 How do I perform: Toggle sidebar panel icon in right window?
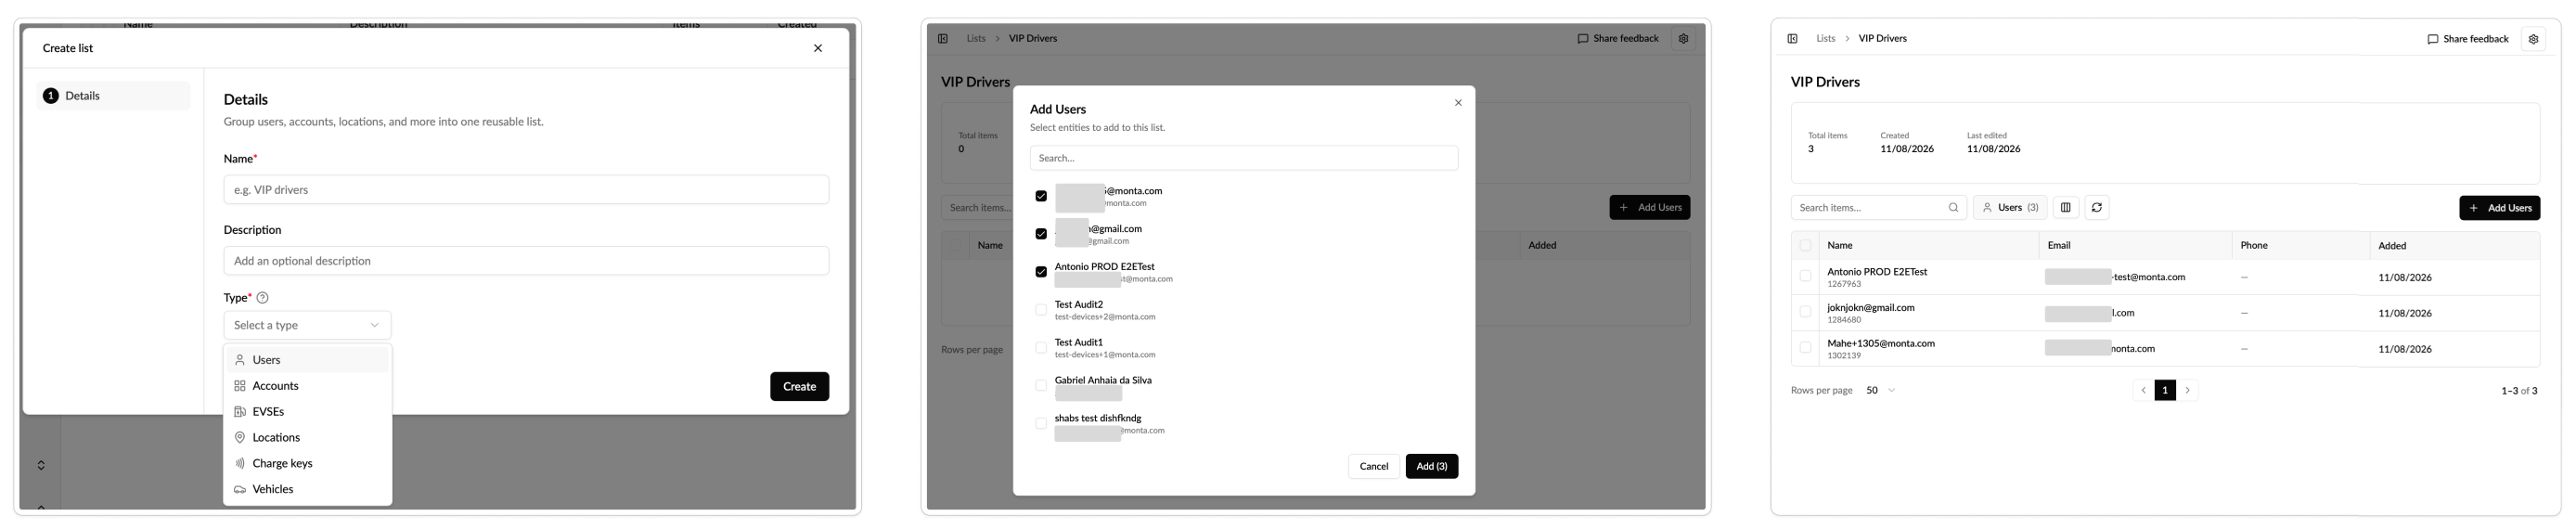pos(1792,39)
